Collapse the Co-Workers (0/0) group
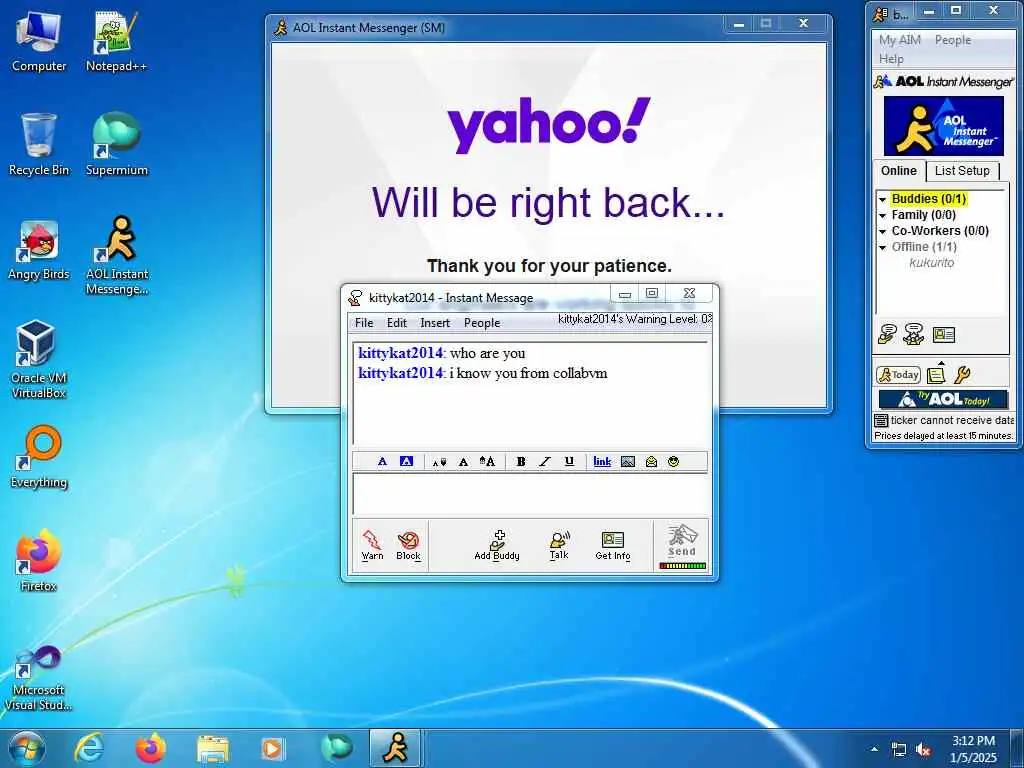 [882, 231]
